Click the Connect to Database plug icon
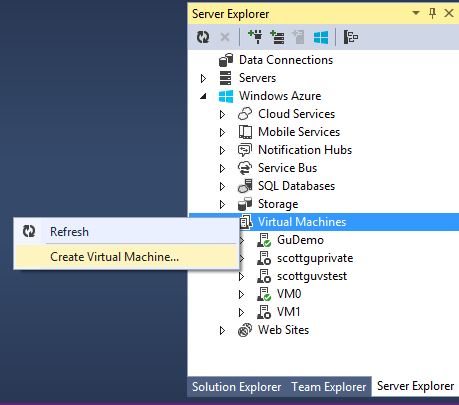 click(x=255, y=37)
